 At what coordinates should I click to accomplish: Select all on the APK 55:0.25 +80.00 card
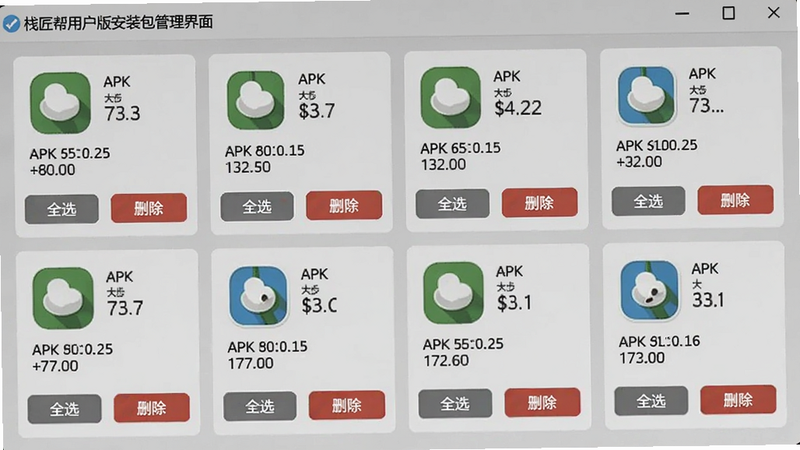click(62, 209)
